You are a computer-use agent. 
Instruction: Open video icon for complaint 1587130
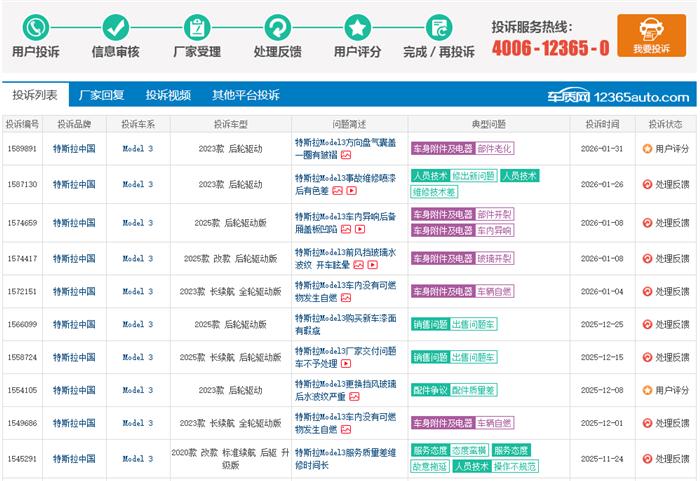[x=351, y=190]
